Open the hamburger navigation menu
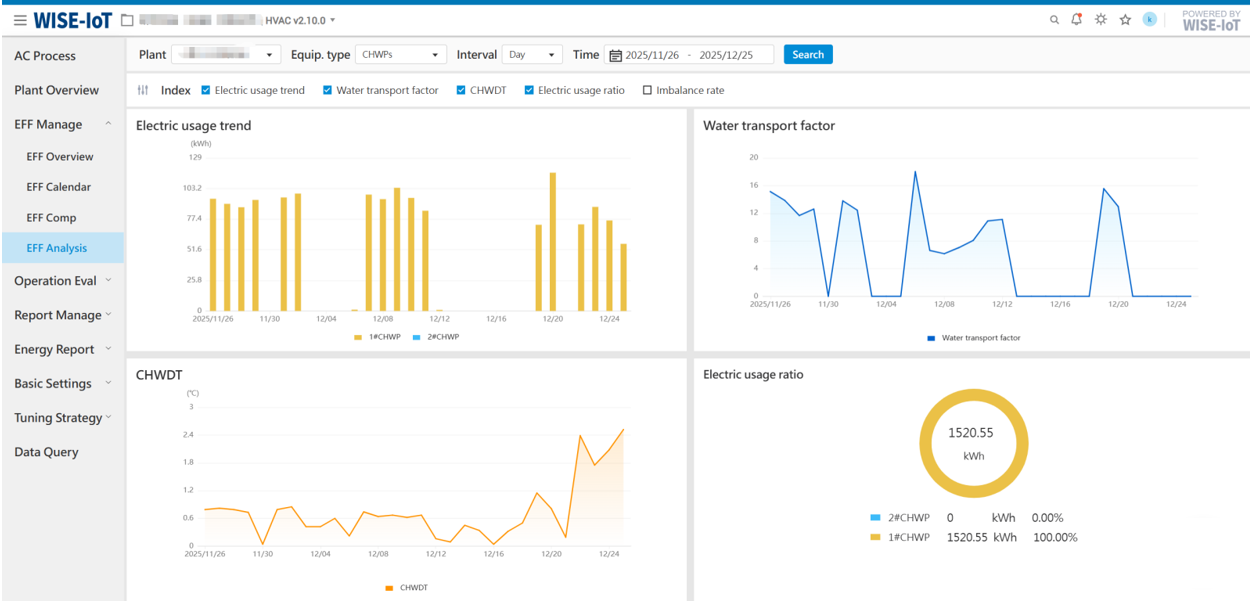The height and width of the screenshot is (601, 1250). pos(20,20)
